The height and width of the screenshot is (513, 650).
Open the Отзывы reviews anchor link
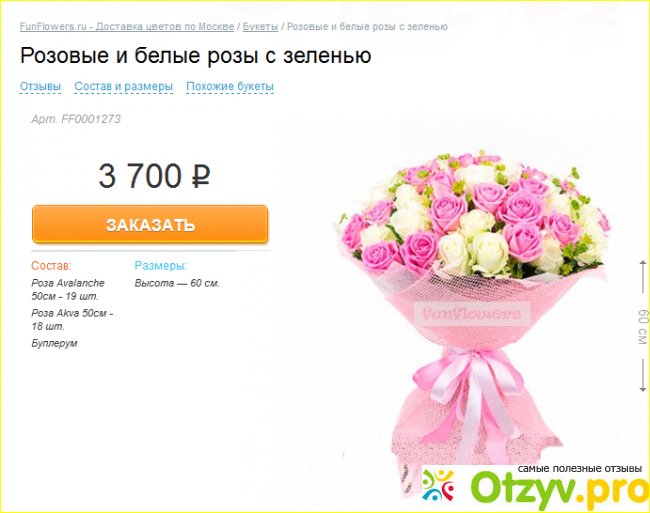pos(41,87)
